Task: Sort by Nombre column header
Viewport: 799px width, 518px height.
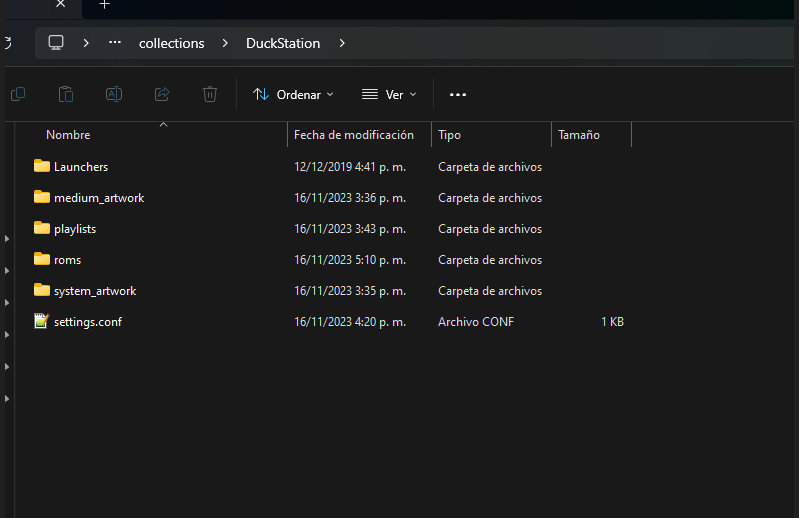Action: click(x=68, y=135)
